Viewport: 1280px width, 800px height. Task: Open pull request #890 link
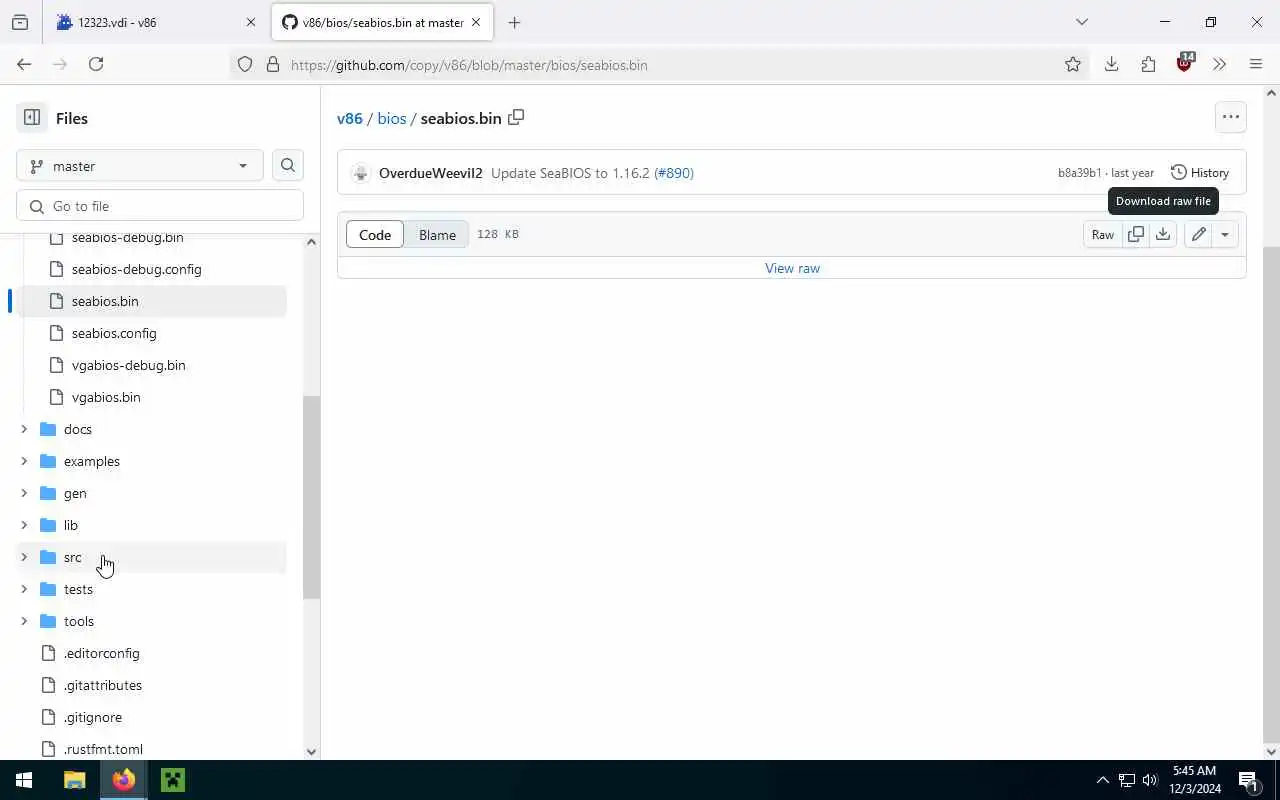click(674, 173)
